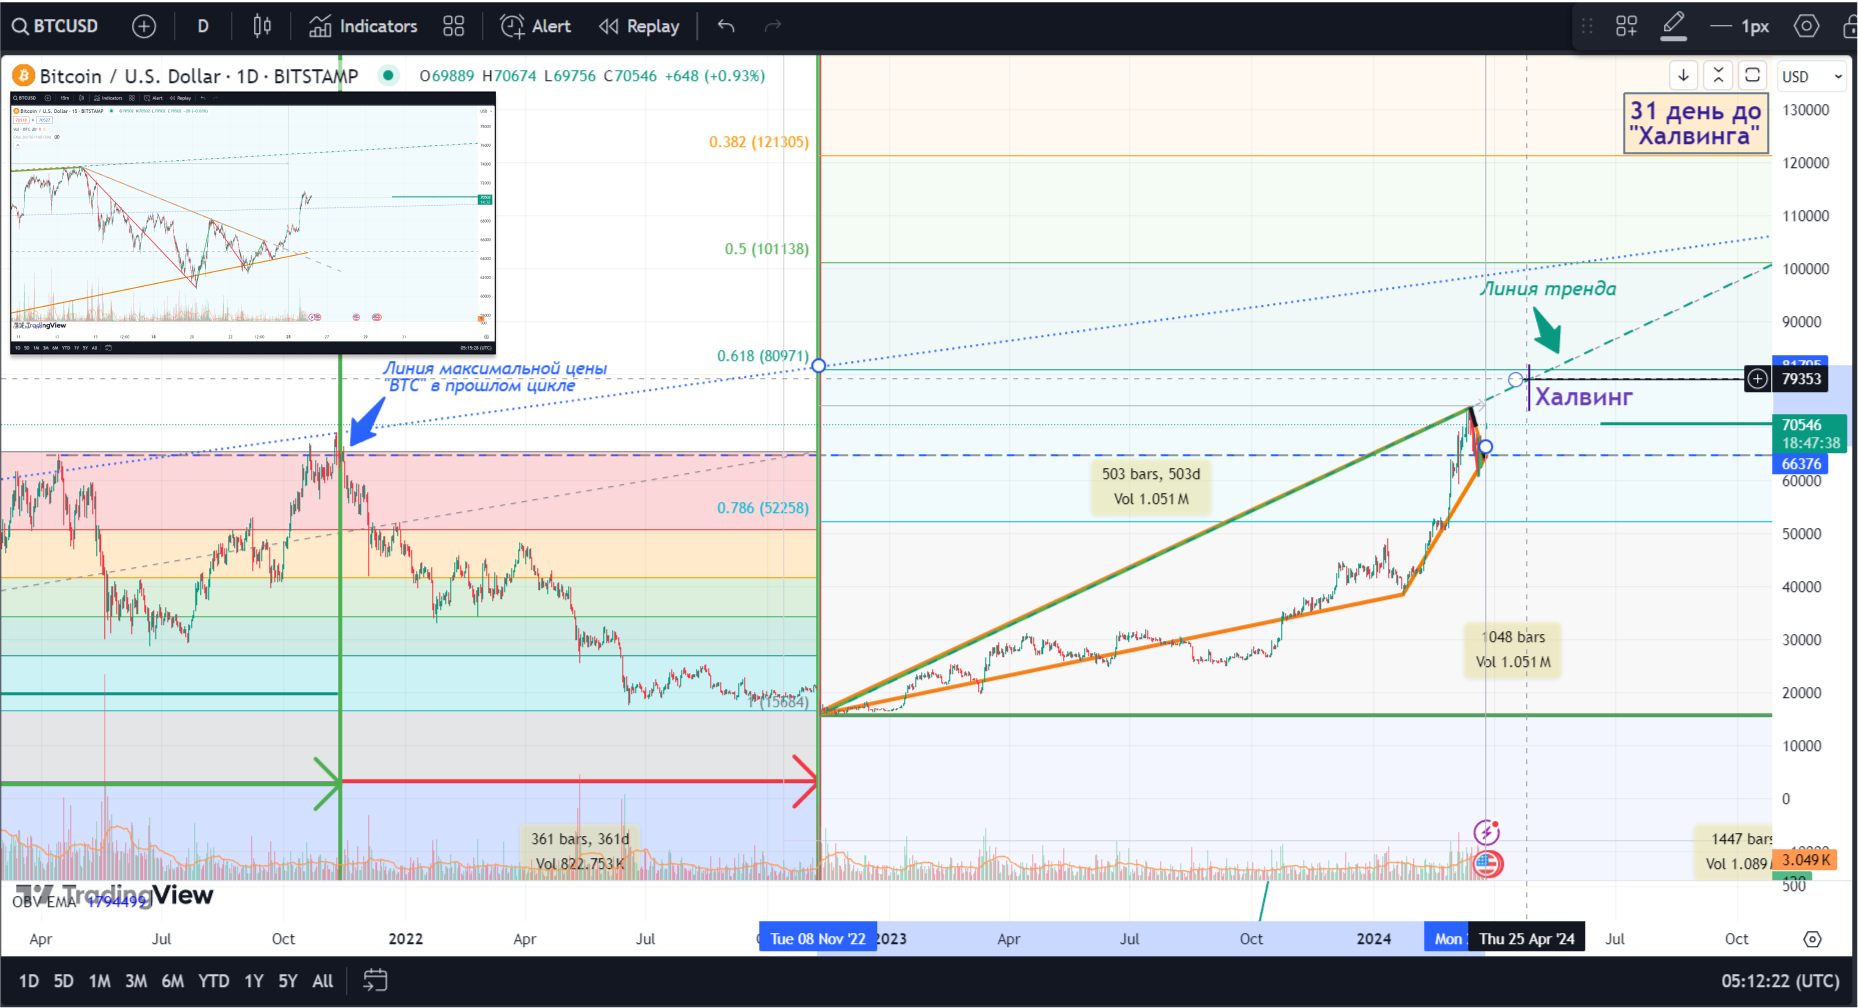
Task: Open the candlestick chart type menu
Action: (262, 26)
